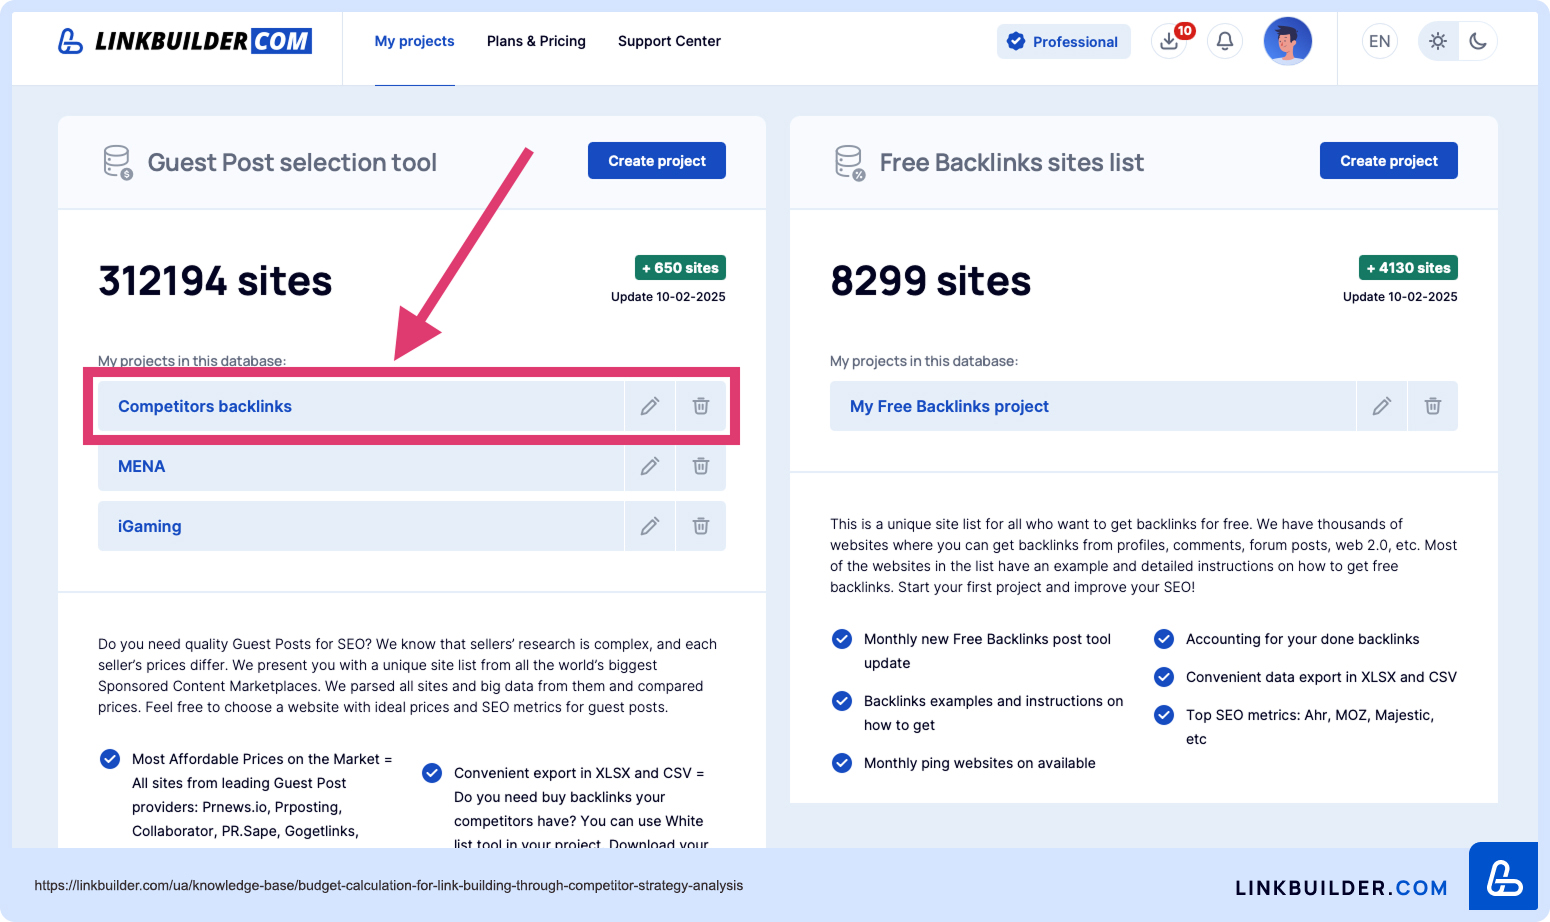Open Plans & Pricing menu item
1550x922 pixels.
pos(536,42)
